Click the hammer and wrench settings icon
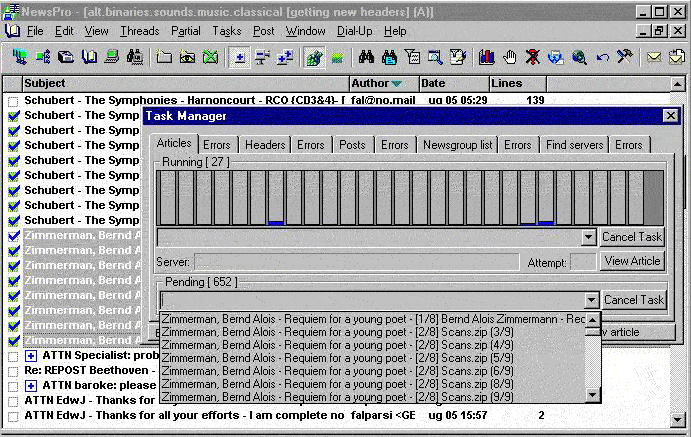 point(624,57)
